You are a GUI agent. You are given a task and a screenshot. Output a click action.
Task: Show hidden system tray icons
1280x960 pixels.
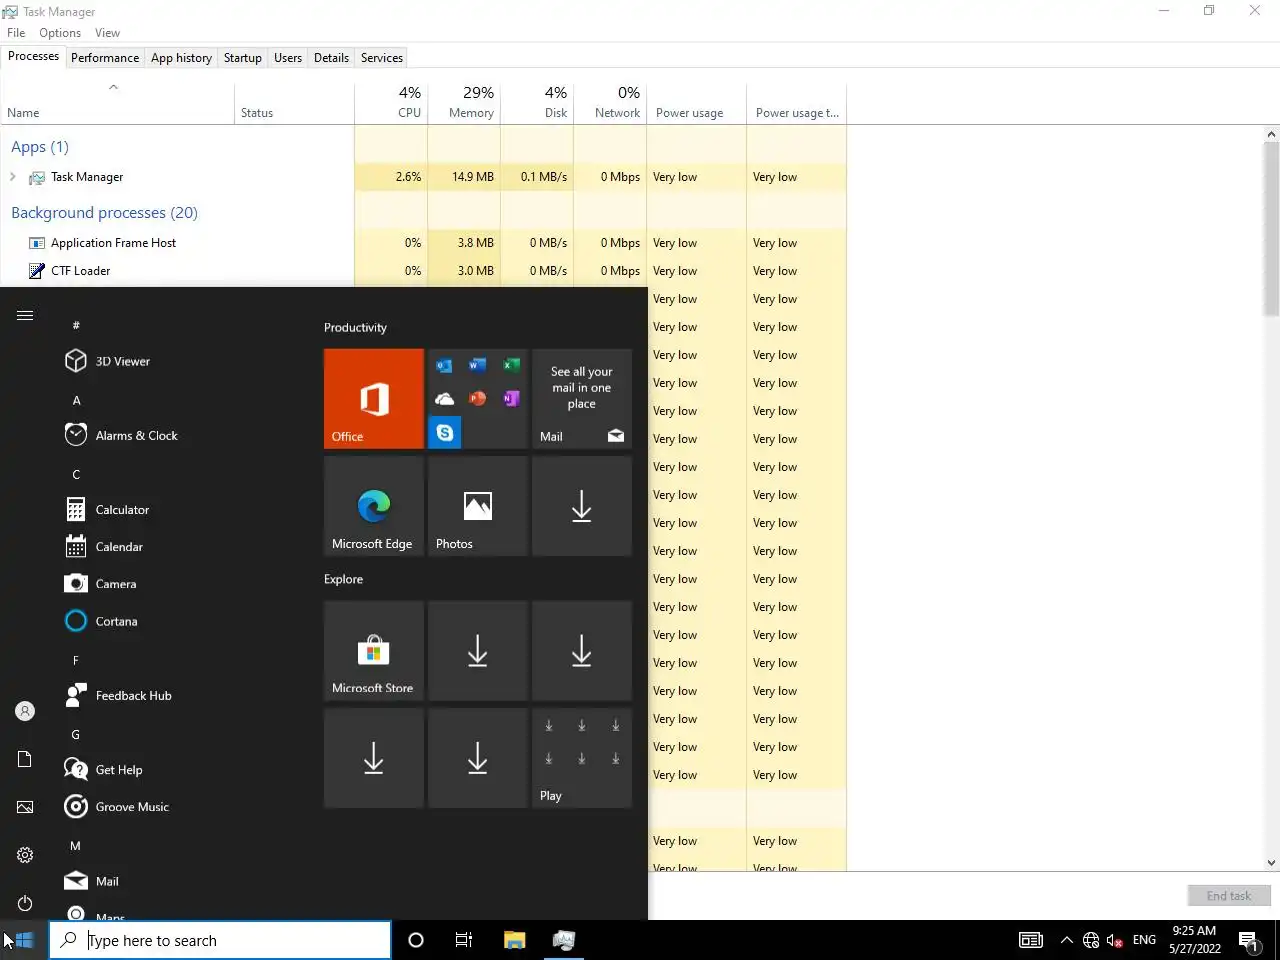1066,940
